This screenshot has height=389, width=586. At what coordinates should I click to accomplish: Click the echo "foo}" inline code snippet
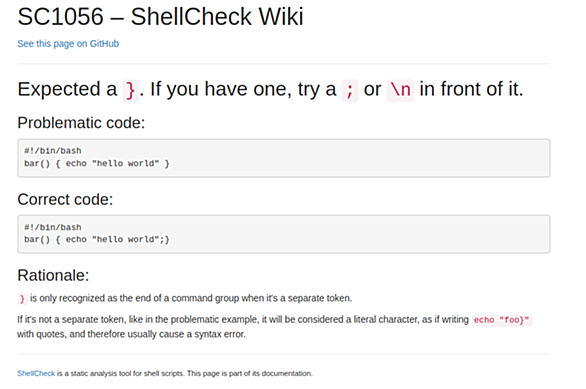tap(502, 320)
